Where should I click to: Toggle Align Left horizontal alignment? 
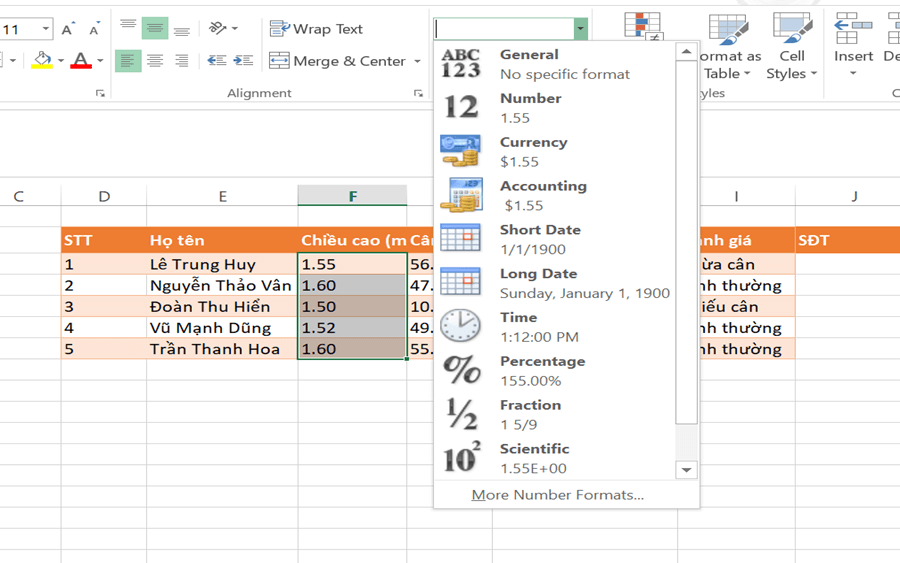point(128,61)
